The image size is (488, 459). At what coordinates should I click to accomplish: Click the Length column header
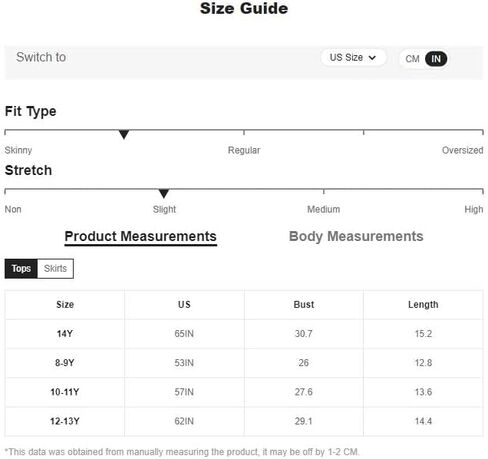pyautogui.click(x=423, y=305)
